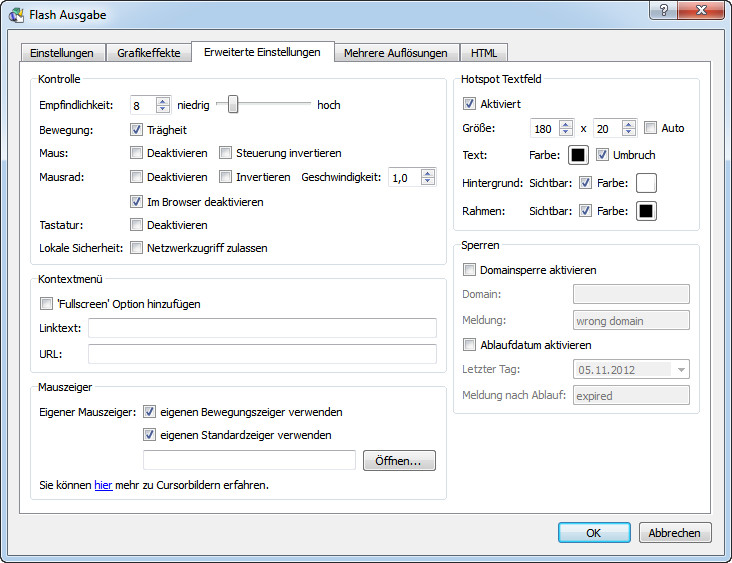Open the Mehrere Auflösungen tab
The image size is (732, 563).
click(396, 53)
